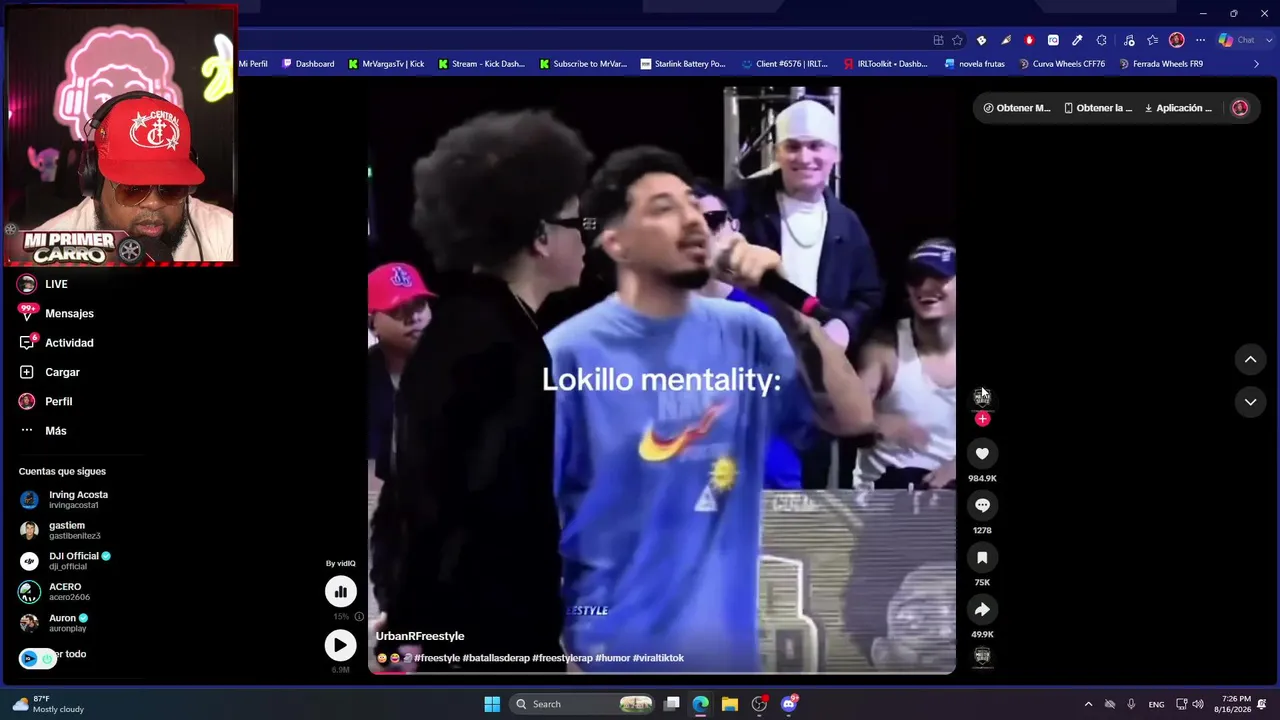Go to the previous video with up chevron

1250,359
